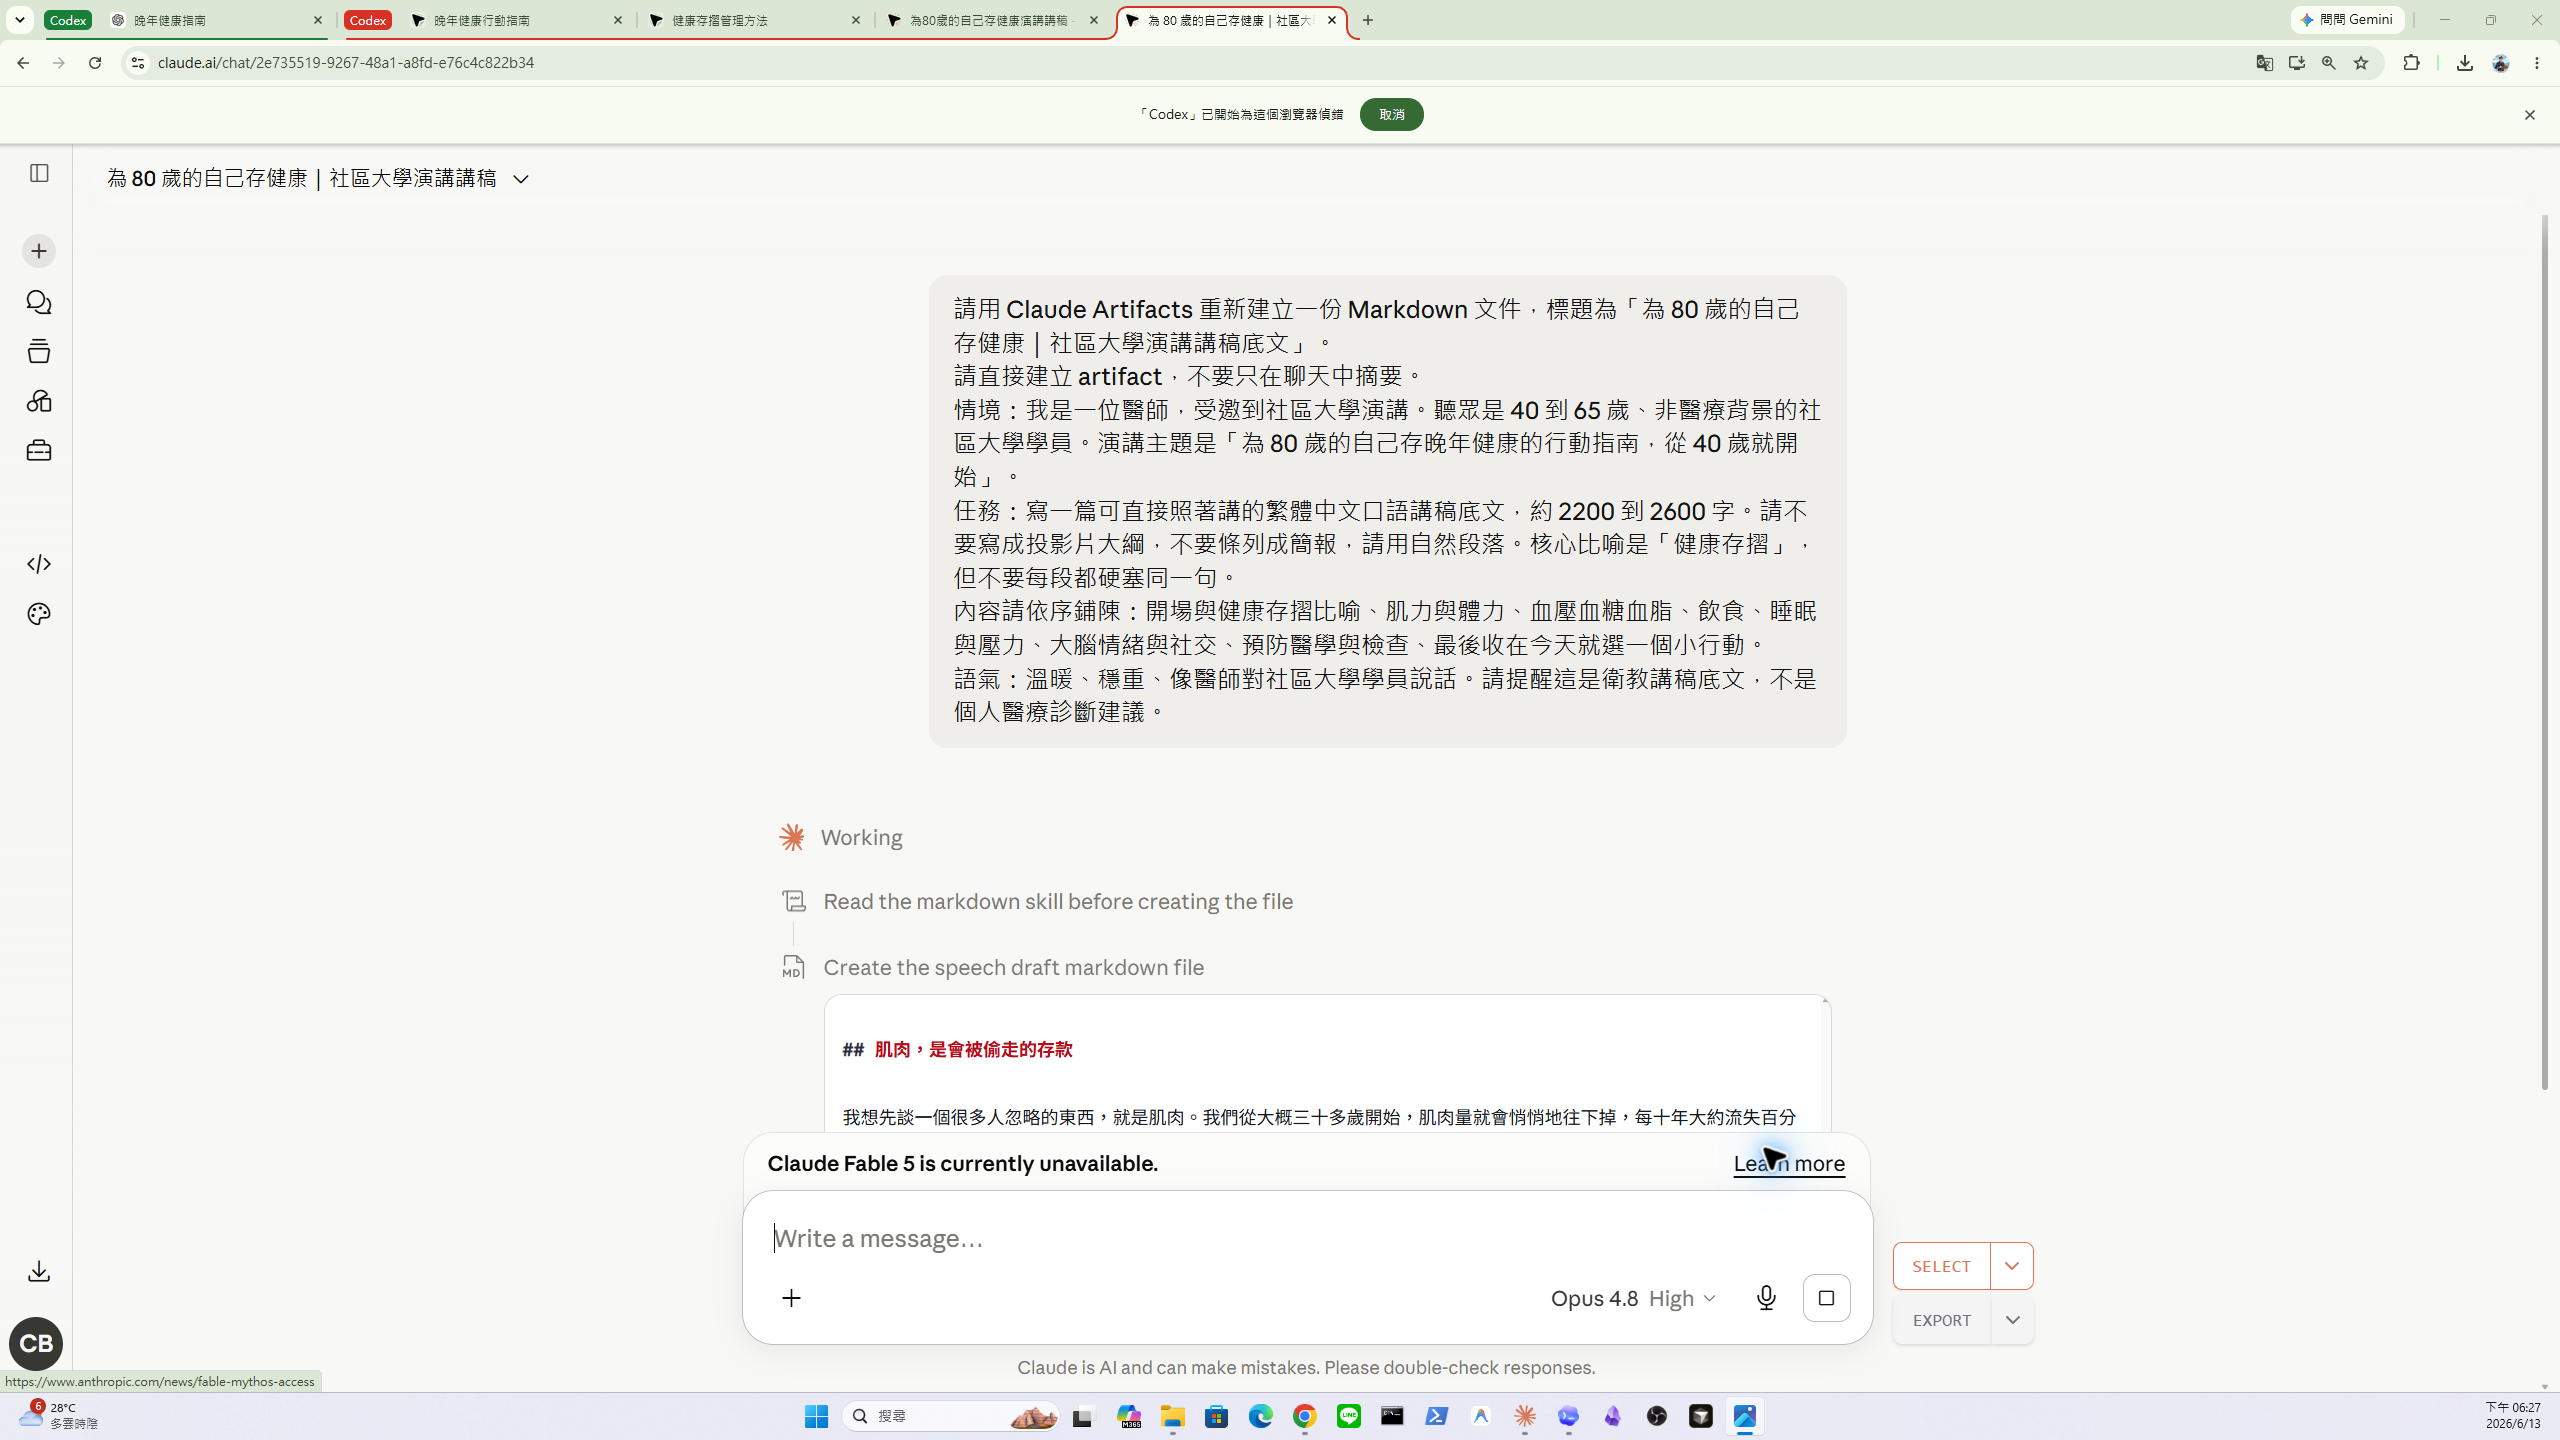The image size is (2560, 1440).
Task: Open the CB user profile avatar
Action: pyautogui.click(x=36, y=1343)
